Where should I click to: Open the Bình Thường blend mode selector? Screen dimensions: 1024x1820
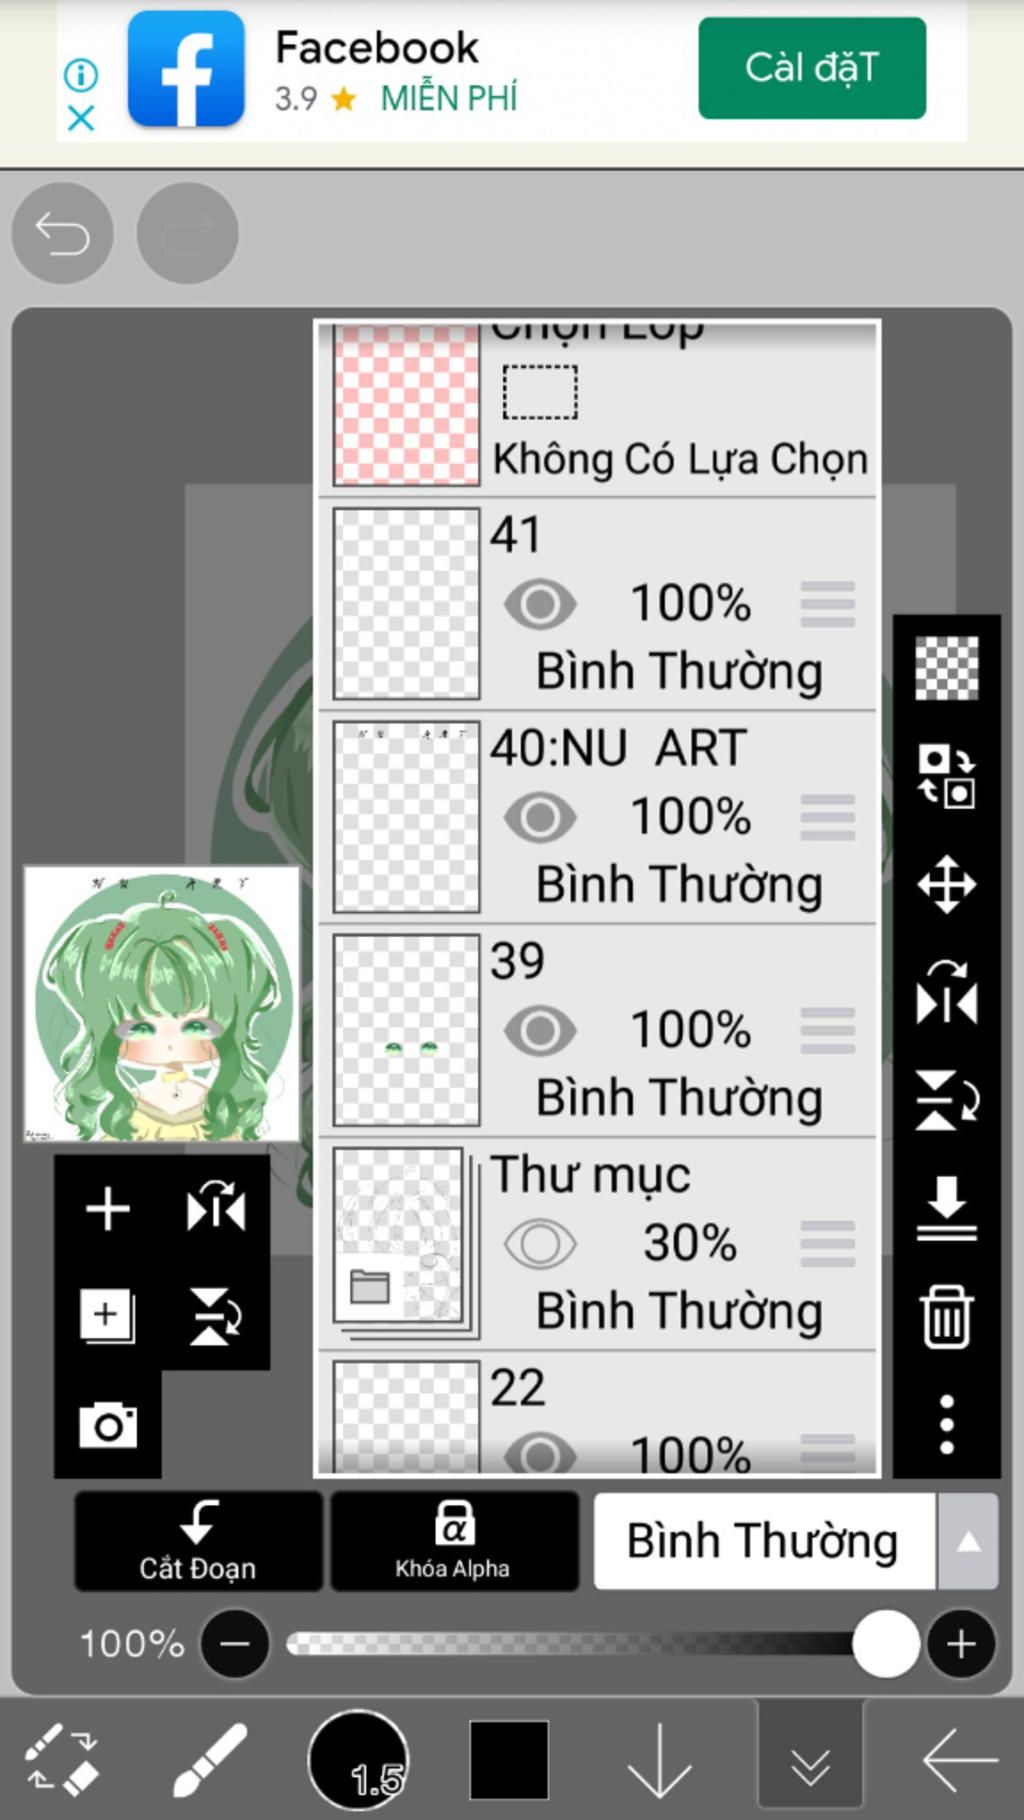pos(765,1541)
